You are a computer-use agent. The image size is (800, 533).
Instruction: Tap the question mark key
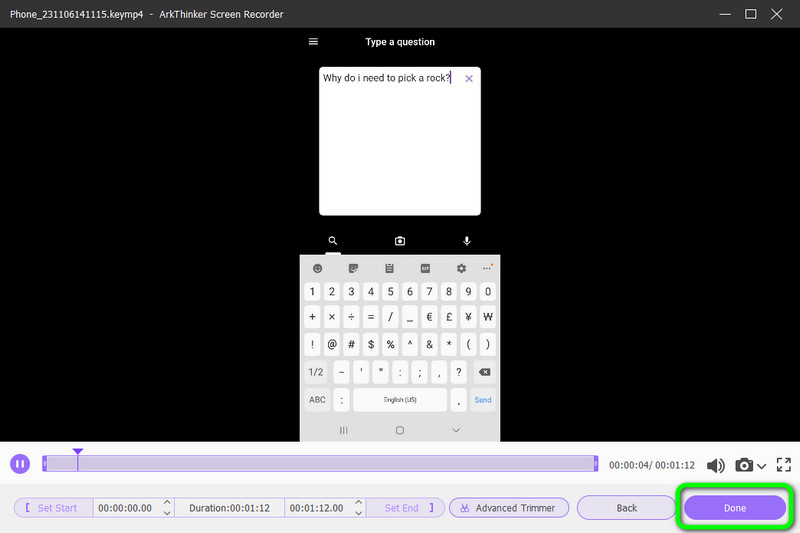click(459, 372)
